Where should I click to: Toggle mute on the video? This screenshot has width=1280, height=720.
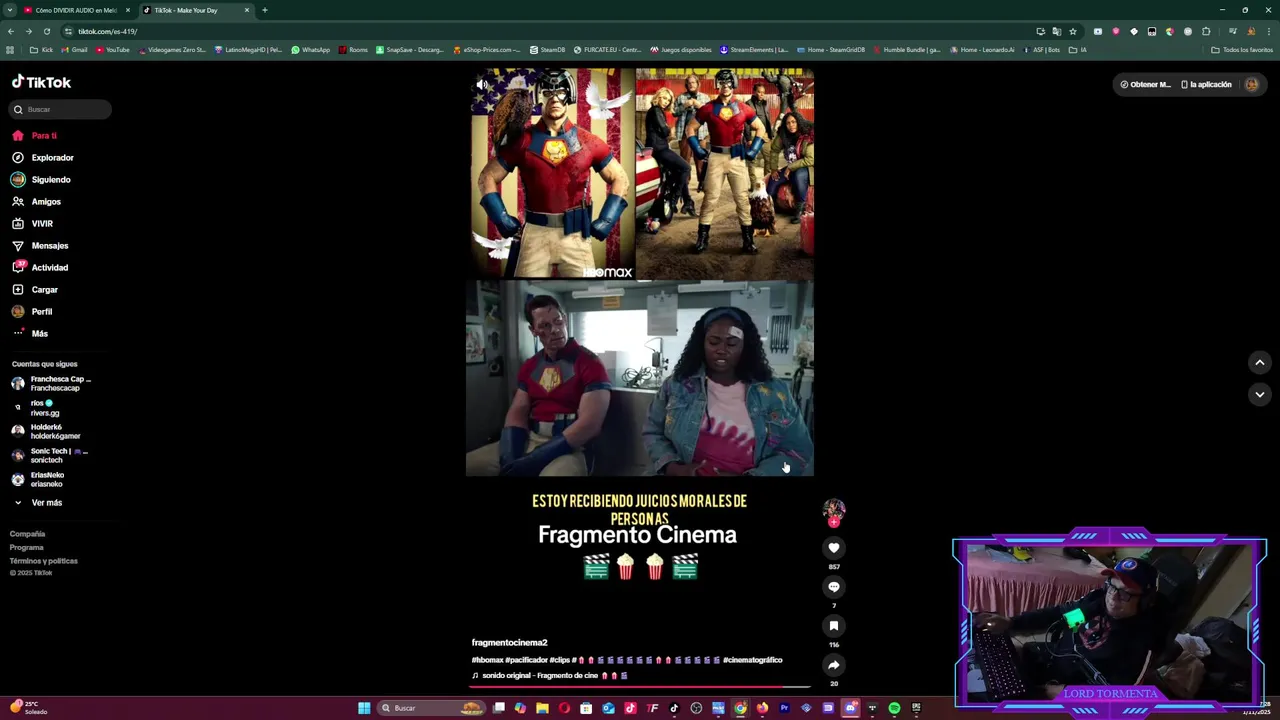pos(481,85)
